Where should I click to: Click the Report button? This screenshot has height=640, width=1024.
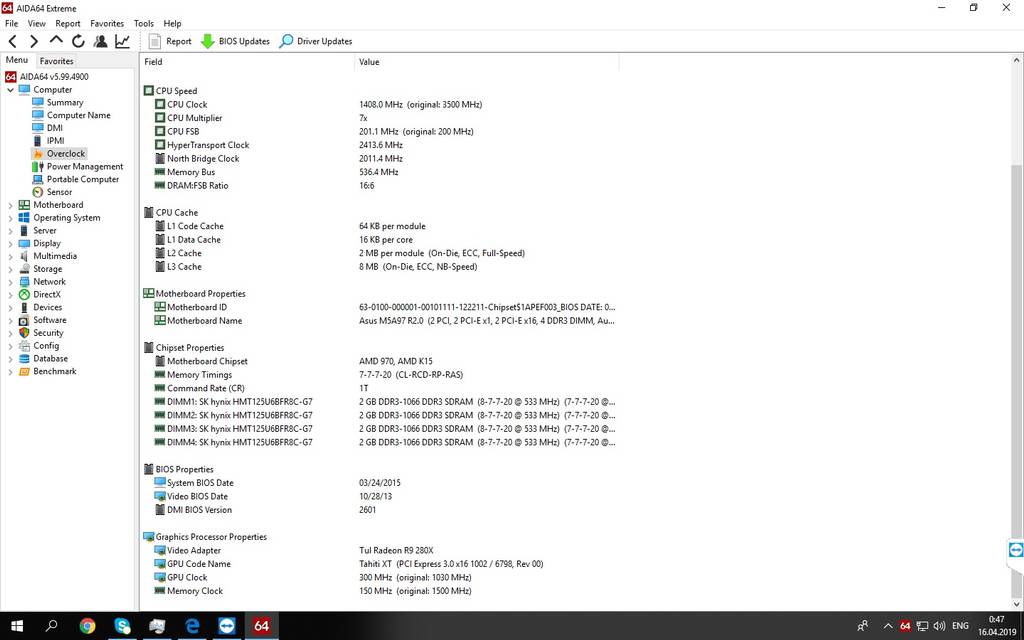[170, 41]
